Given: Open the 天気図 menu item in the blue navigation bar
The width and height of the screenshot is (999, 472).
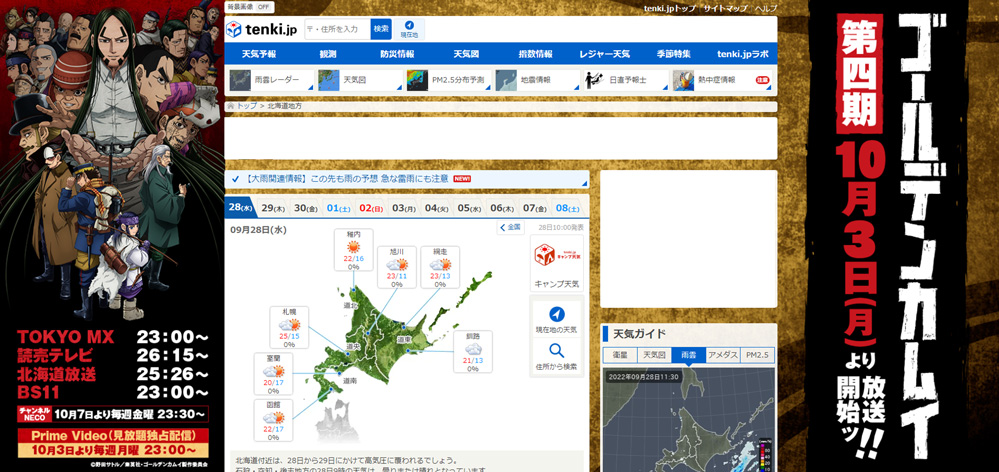Looking at the screenshot, I should click(x=466, y=54).
